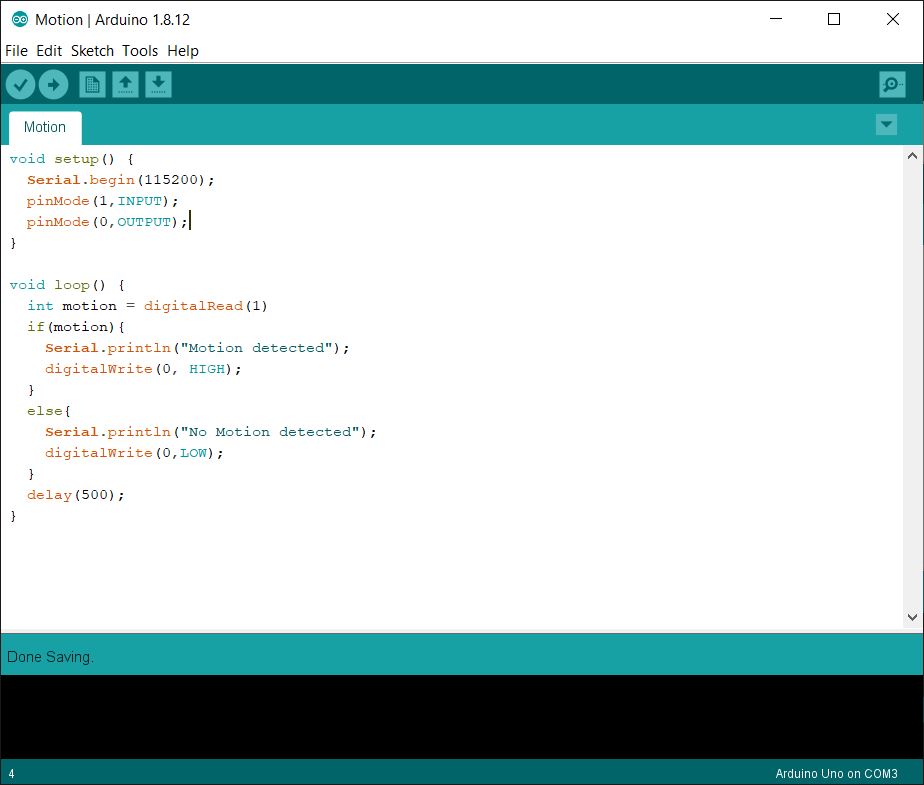Open the Tools menu

coord(140,51)
